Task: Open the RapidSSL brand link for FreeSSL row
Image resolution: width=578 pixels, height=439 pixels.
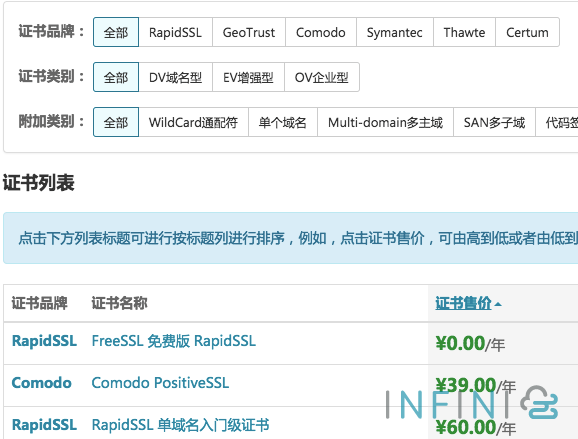Action: pos(44,341)
